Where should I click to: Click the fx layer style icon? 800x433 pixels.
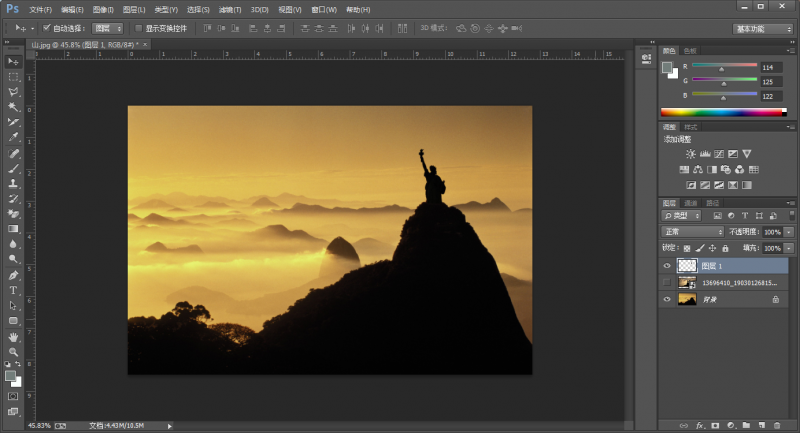[x=700, y=425]
